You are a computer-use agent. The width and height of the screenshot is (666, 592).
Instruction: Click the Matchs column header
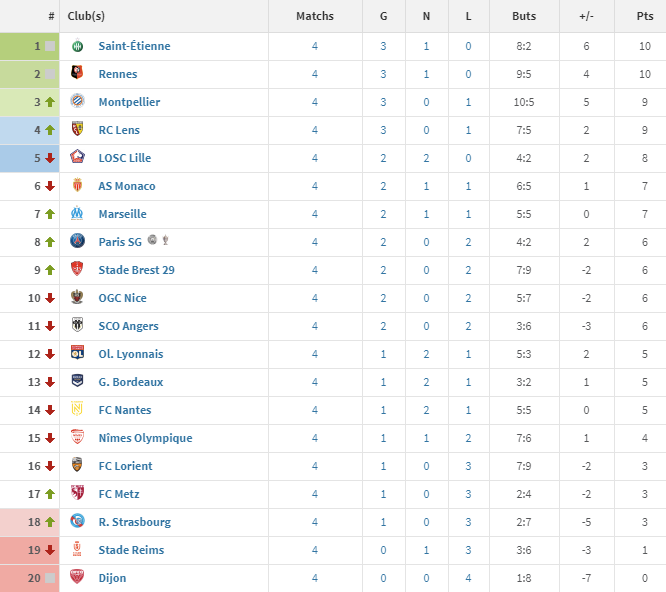(315, 16)
